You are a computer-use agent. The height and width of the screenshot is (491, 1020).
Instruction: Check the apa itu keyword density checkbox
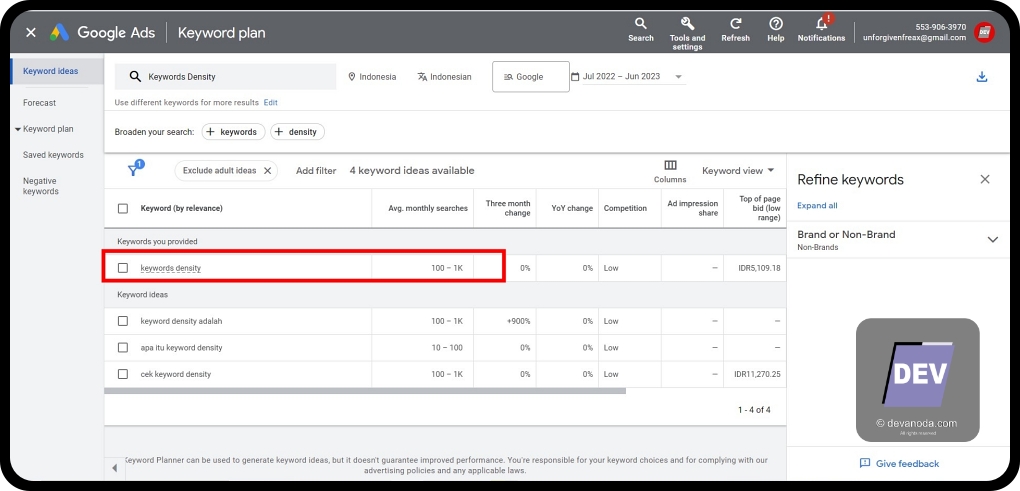pos(123,348)
